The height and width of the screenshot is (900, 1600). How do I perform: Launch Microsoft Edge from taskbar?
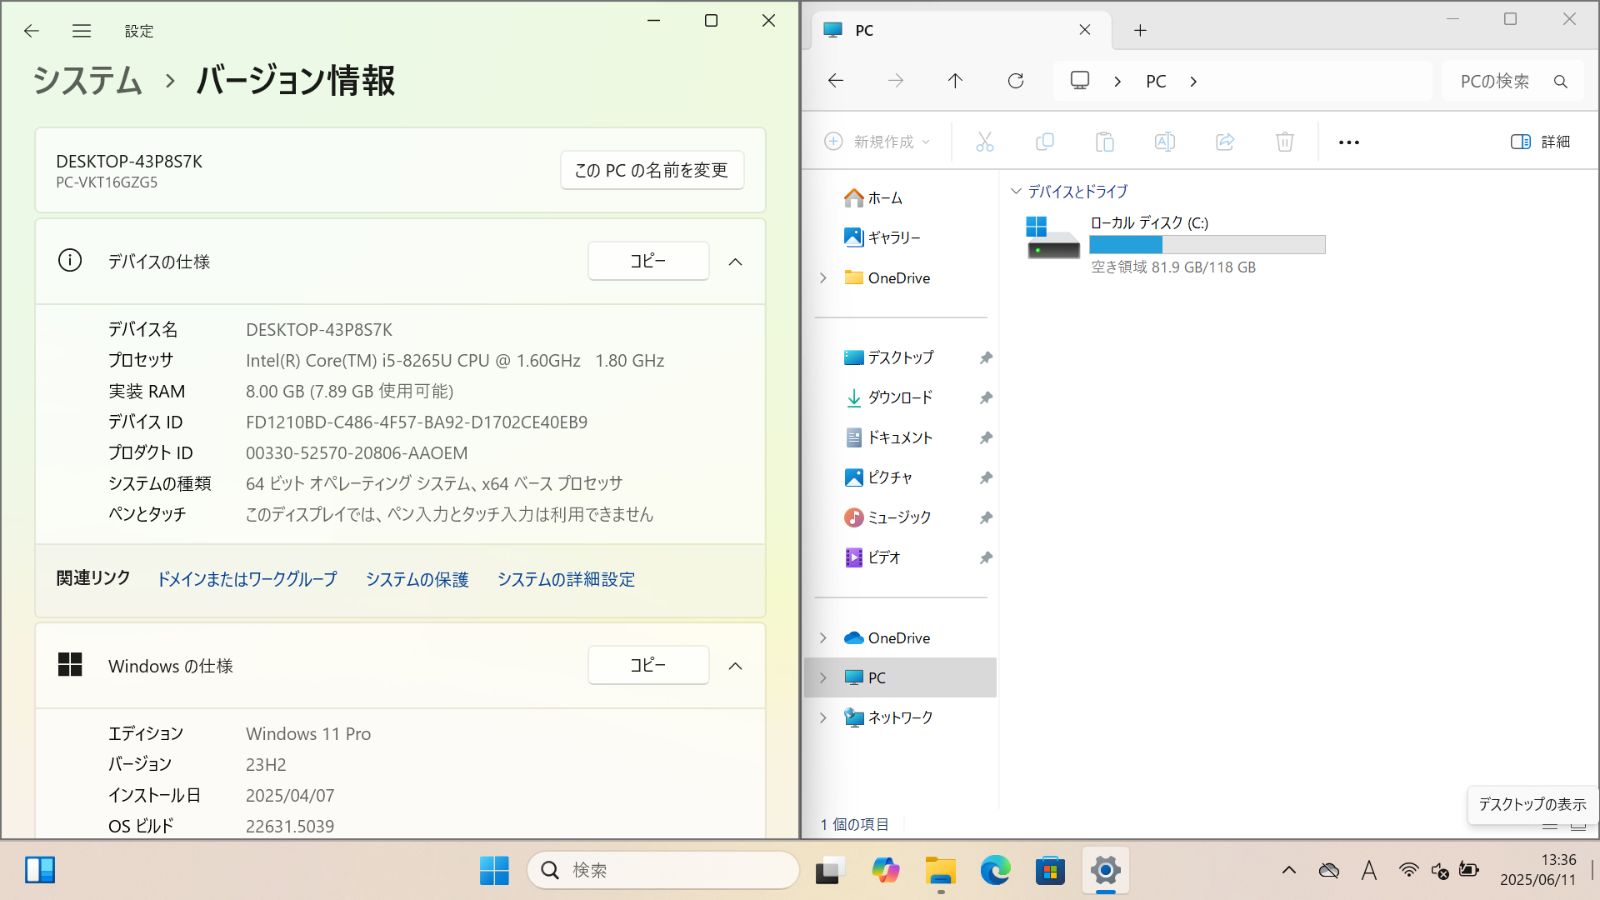click(995, 870)
